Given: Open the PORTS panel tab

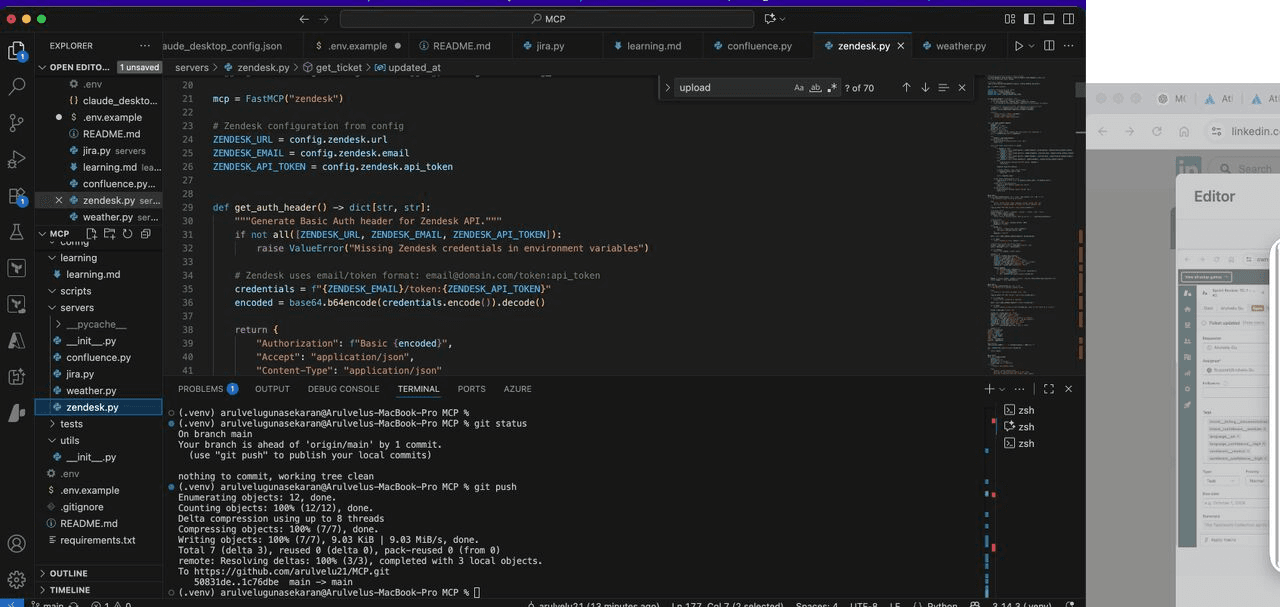Looking at the screenshot, I should (x=471, y=389).
